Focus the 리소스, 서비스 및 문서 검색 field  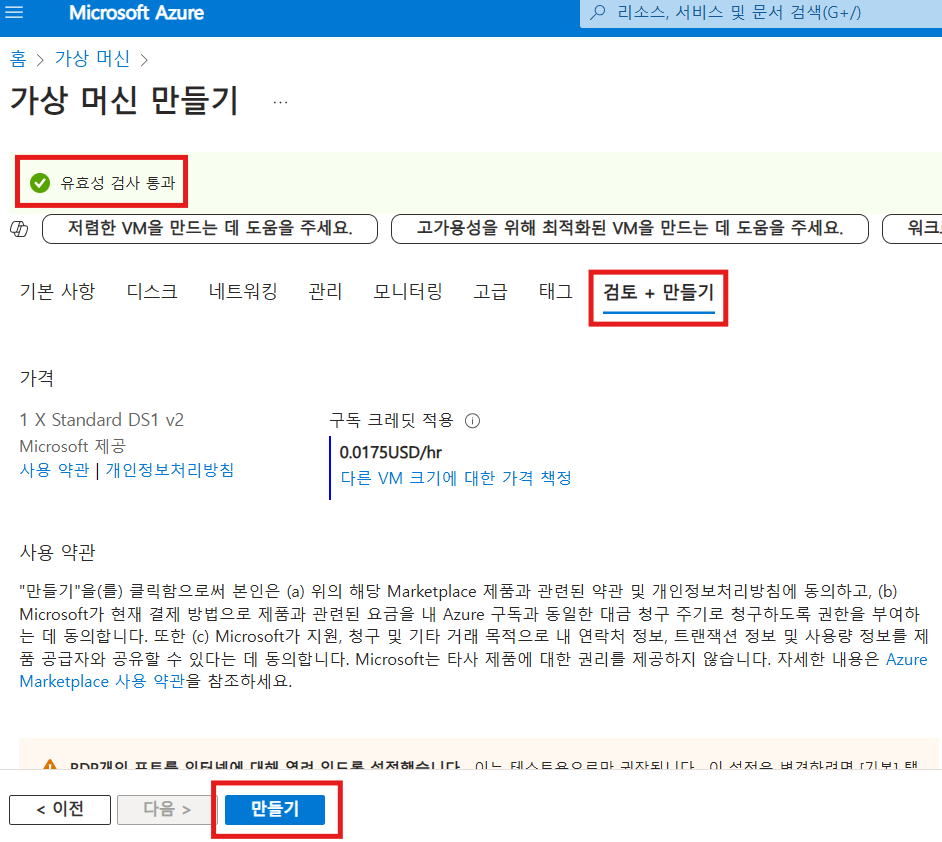(761, 13)
